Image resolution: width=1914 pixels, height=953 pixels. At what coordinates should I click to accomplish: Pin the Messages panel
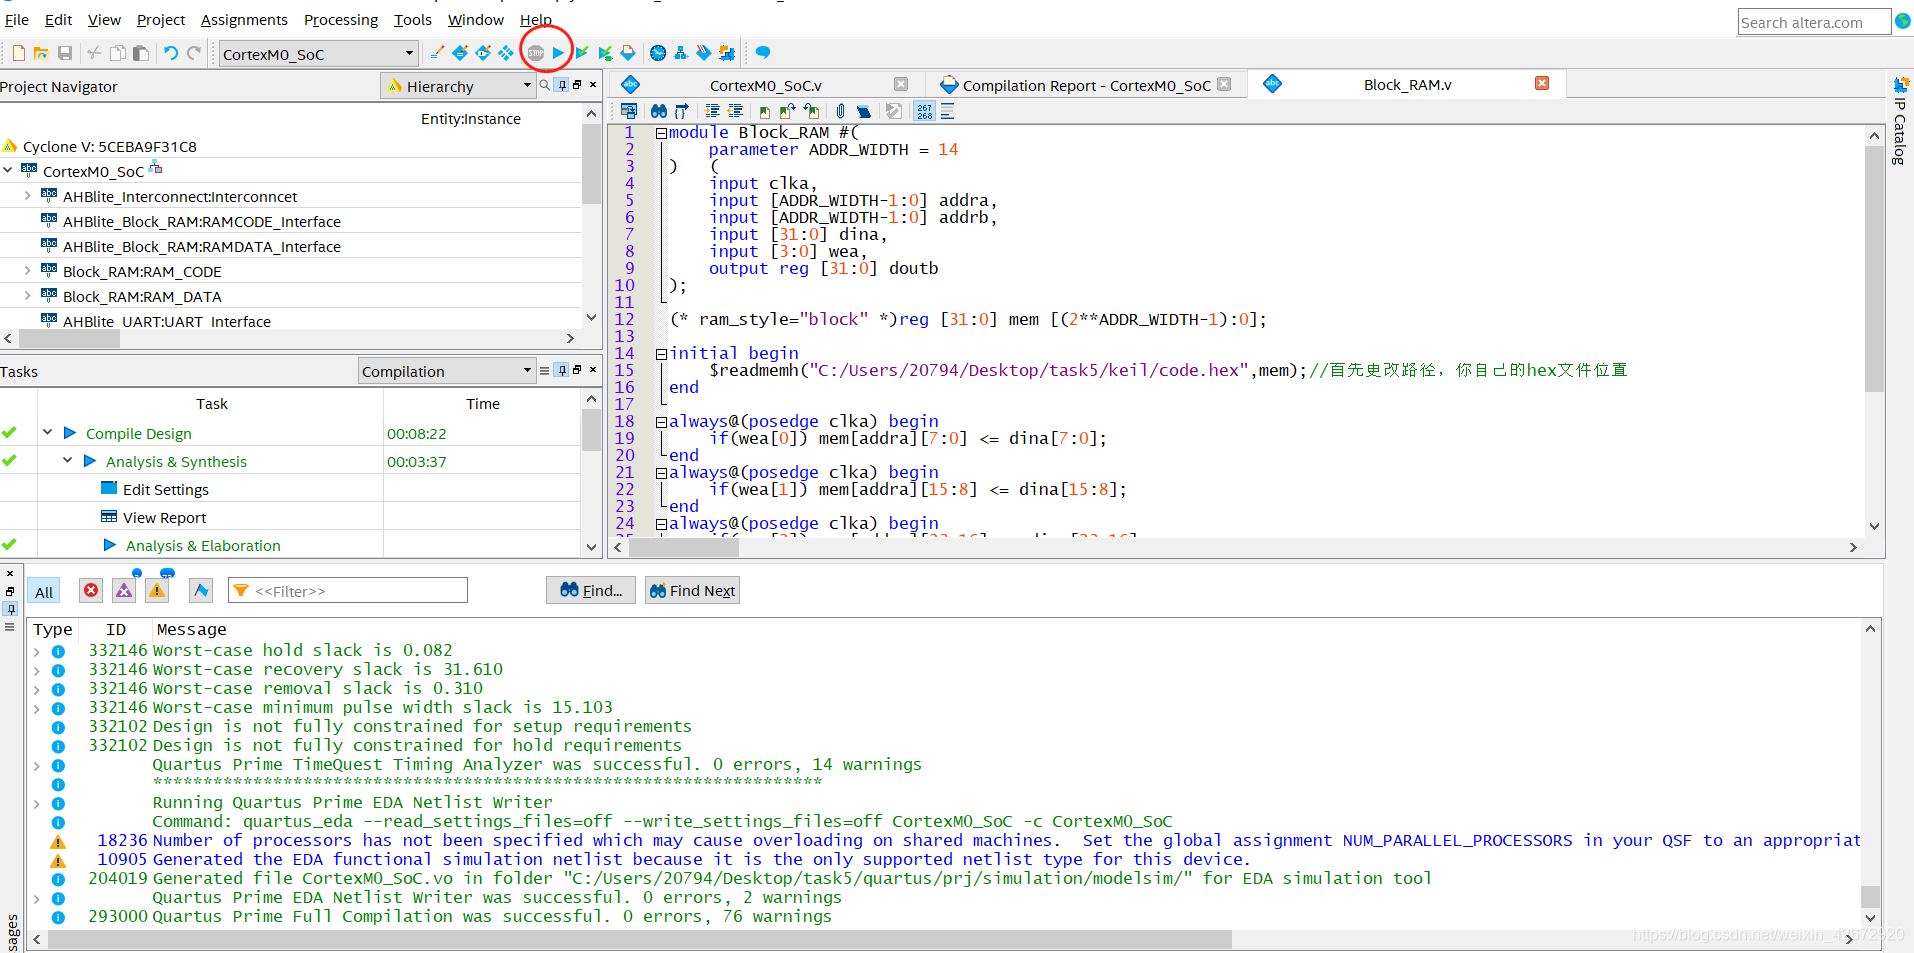pyautogui.click(x=10, y=608)
